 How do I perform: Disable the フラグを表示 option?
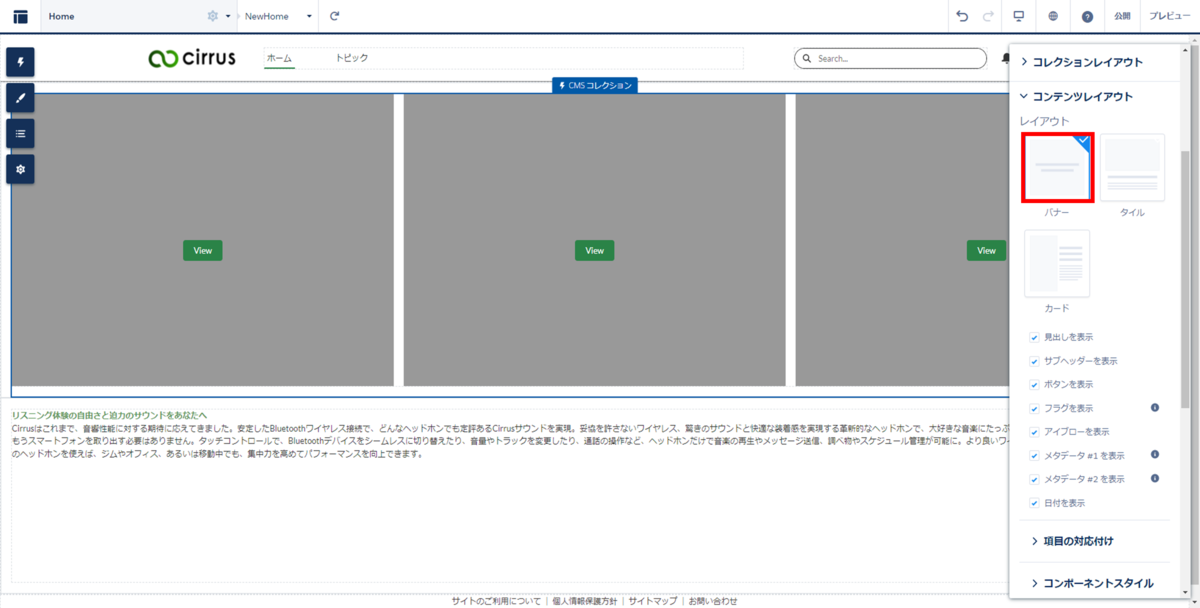tap(1034, 408)
